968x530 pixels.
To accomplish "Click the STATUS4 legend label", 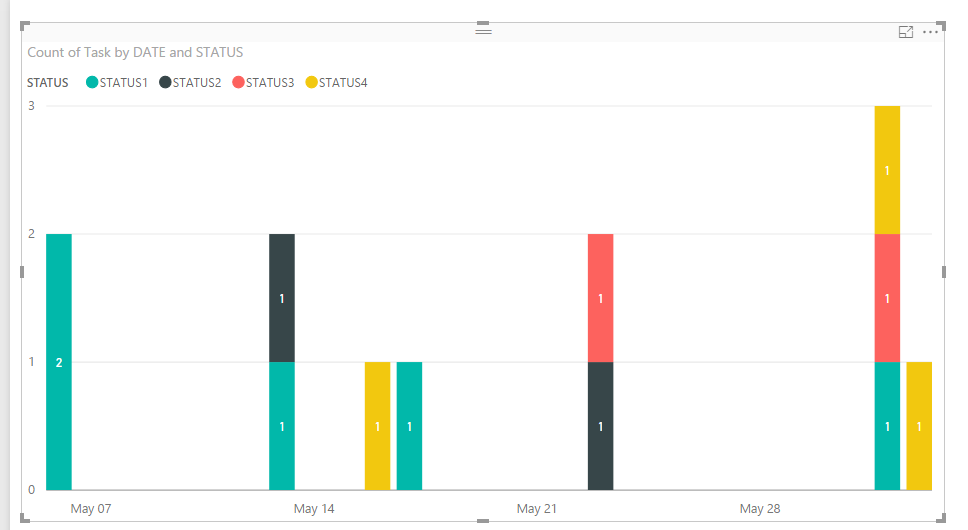I will [x=343, y=83].
